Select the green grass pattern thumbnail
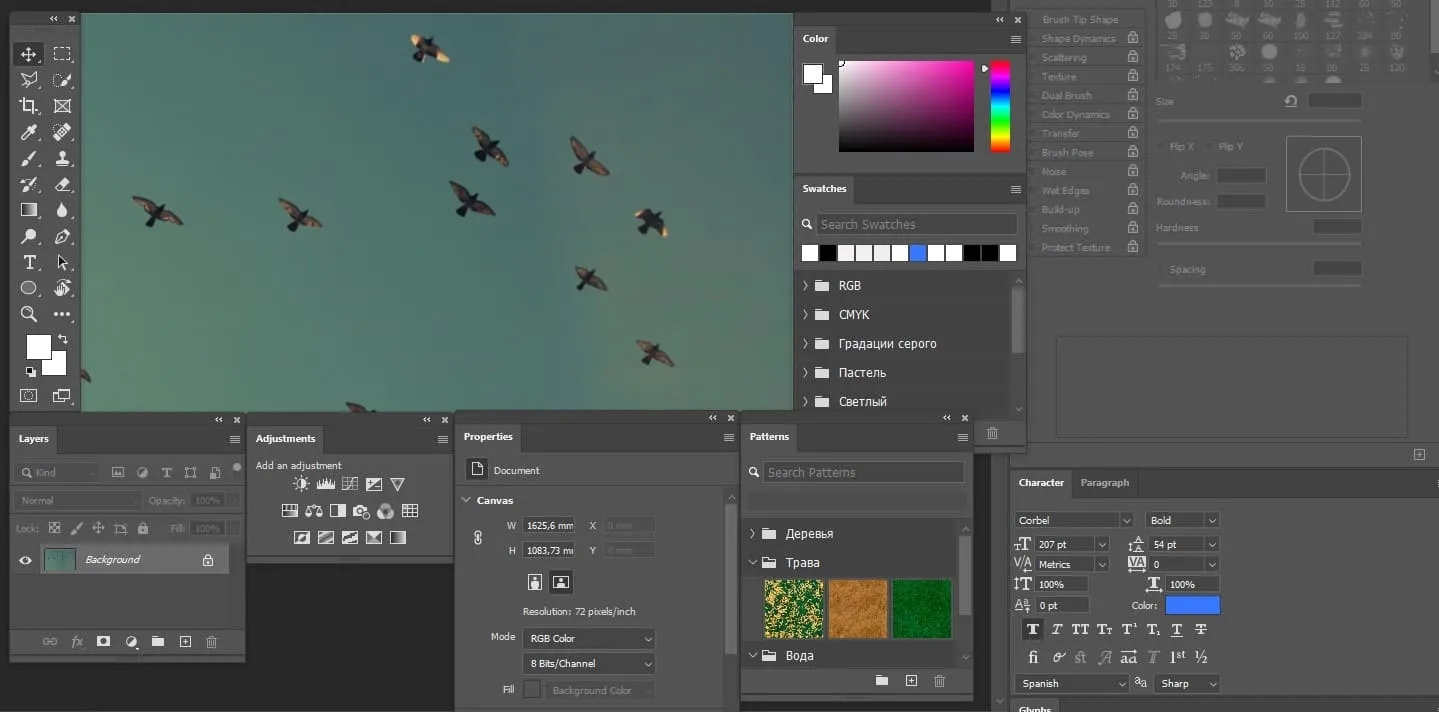The image size is (1439, 712). click(921, 608)
